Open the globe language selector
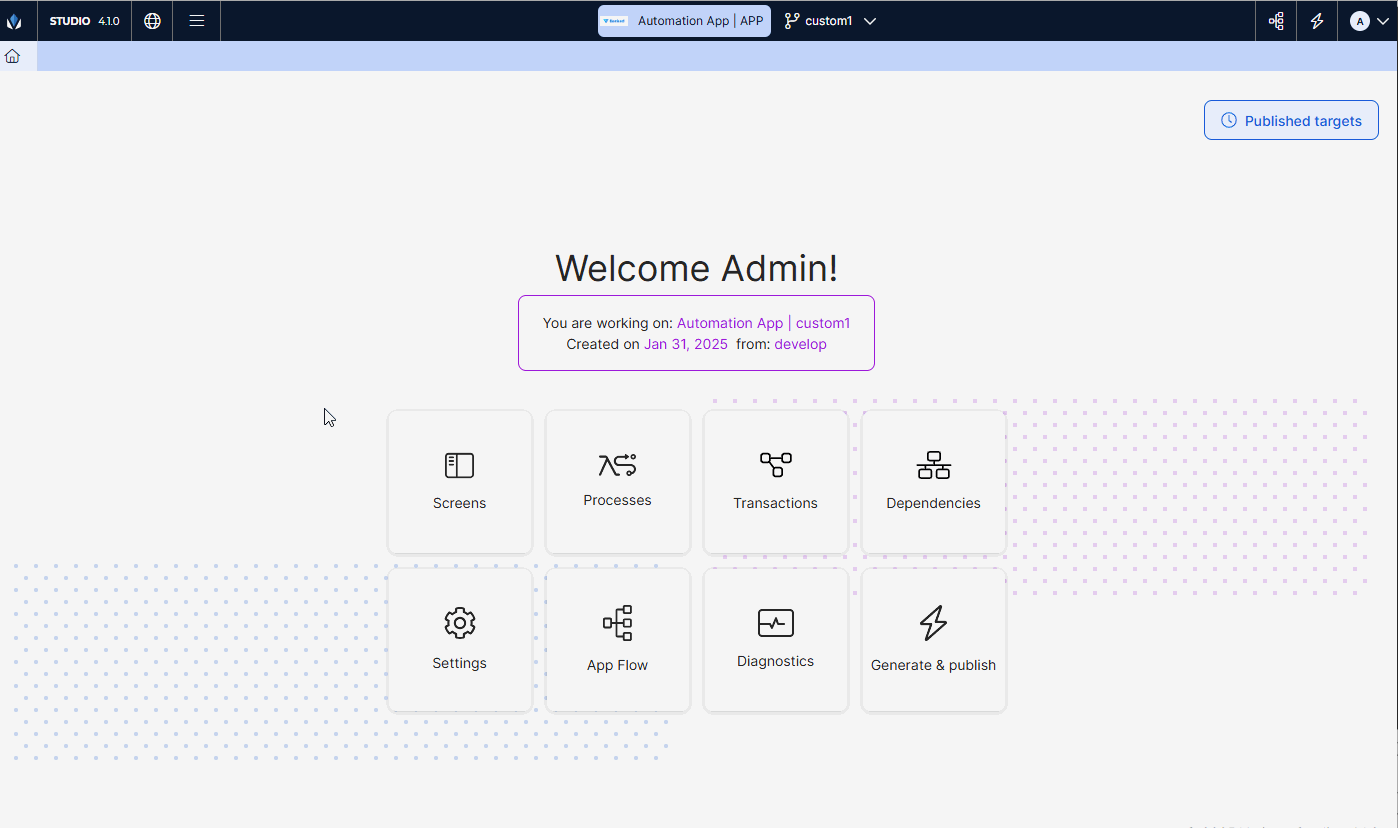 pos(152,21)
